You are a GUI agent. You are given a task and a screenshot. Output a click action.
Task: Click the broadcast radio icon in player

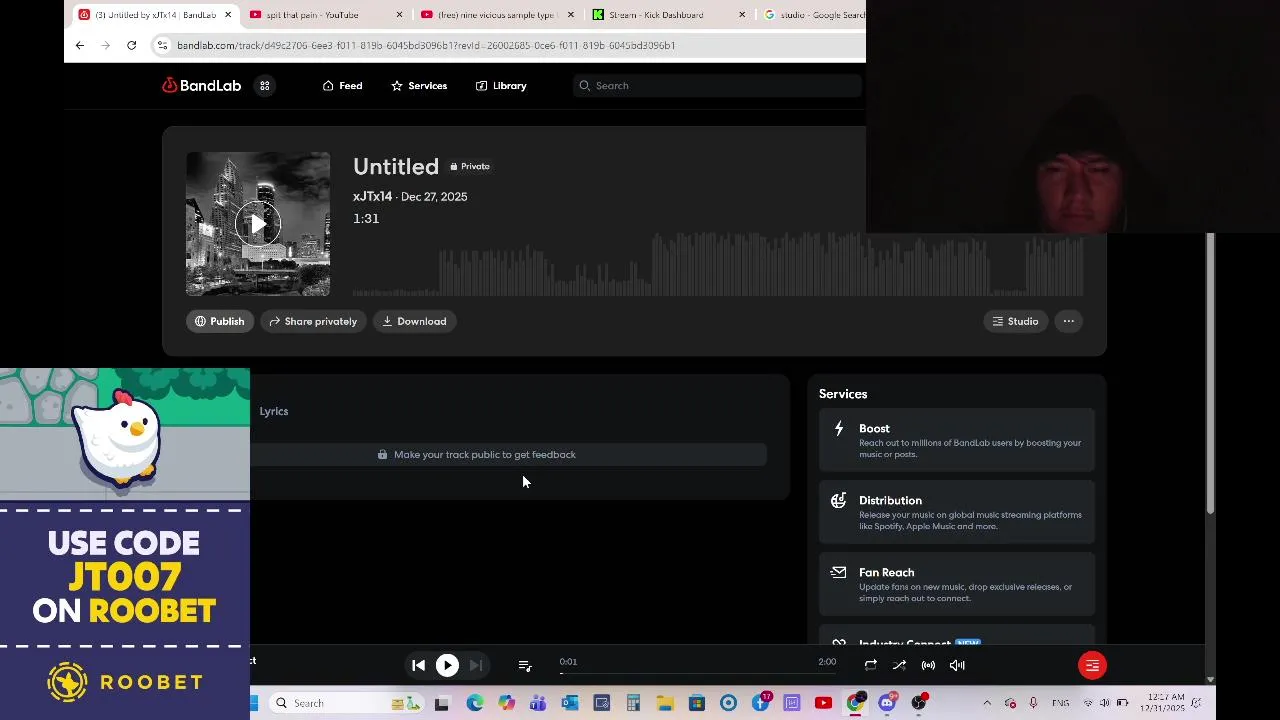pos(928,665)
